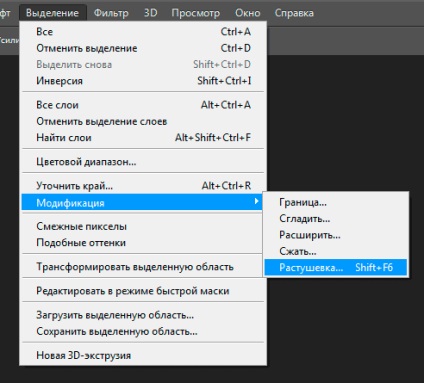Viewport: 424px width, 383px height.
Task: Open the Окно menu
Action: 247,13
